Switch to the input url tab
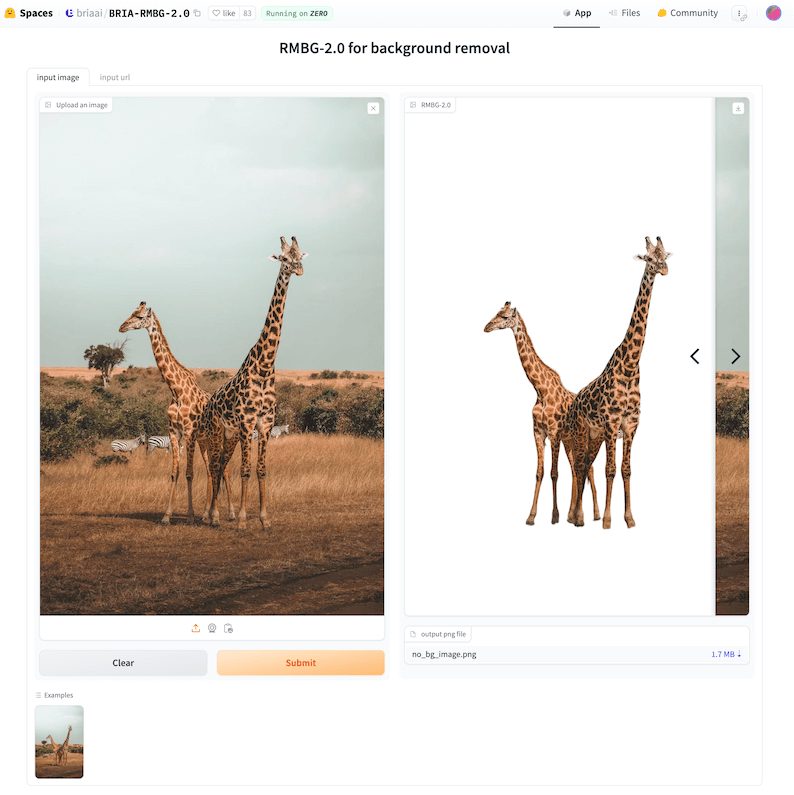The image size is (794, 795). click(x=115, y=77)
